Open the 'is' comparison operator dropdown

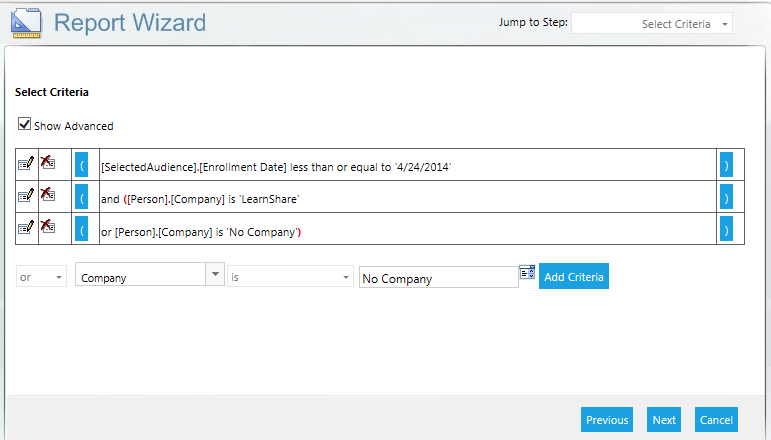point(290,277)
